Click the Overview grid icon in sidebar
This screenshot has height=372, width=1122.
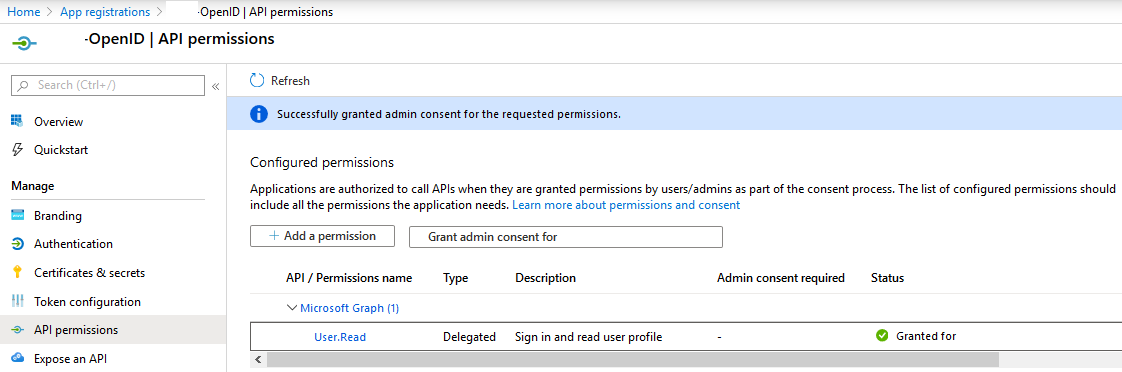(x=18, y=121)
